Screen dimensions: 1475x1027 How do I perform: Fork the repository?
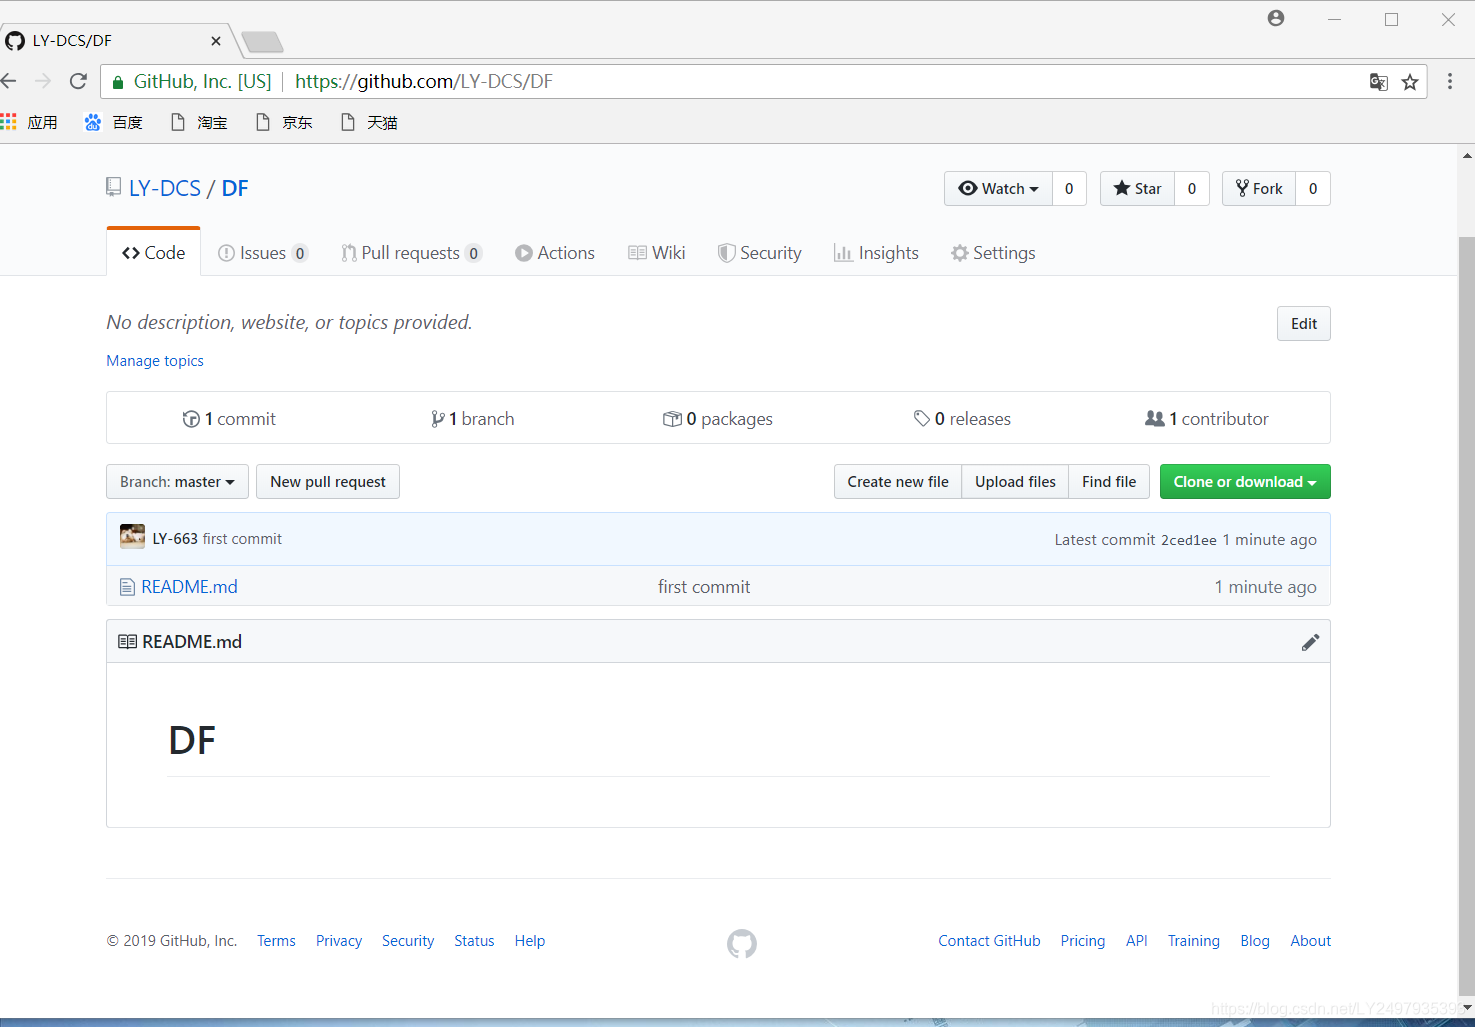click(x=1259, y=188)
